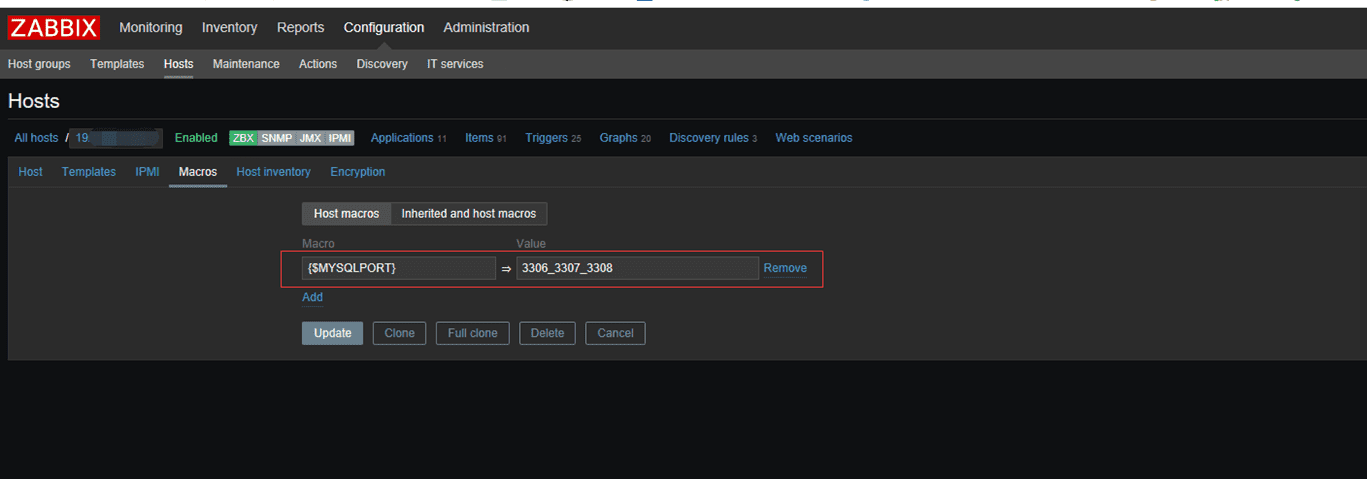This screenshot has height=479, width=1367.
Task: Click the JMX availability badge
Action: [x=310, y=138]
